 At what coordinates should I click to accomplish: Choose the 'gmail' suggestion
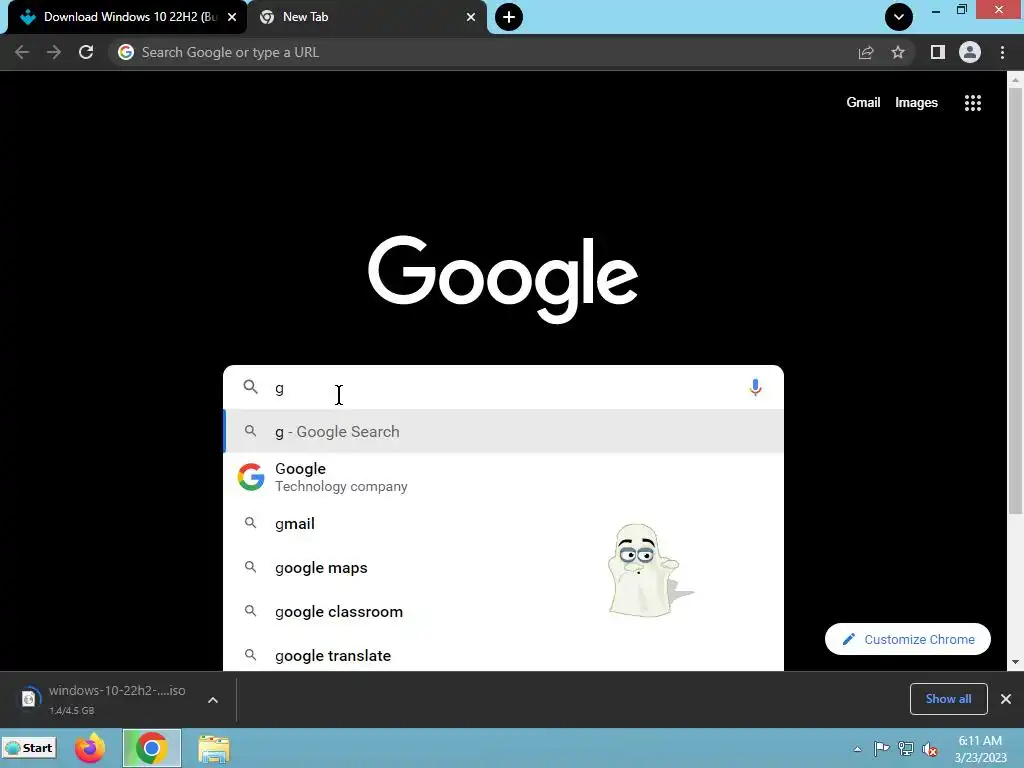tap(503, 524)
